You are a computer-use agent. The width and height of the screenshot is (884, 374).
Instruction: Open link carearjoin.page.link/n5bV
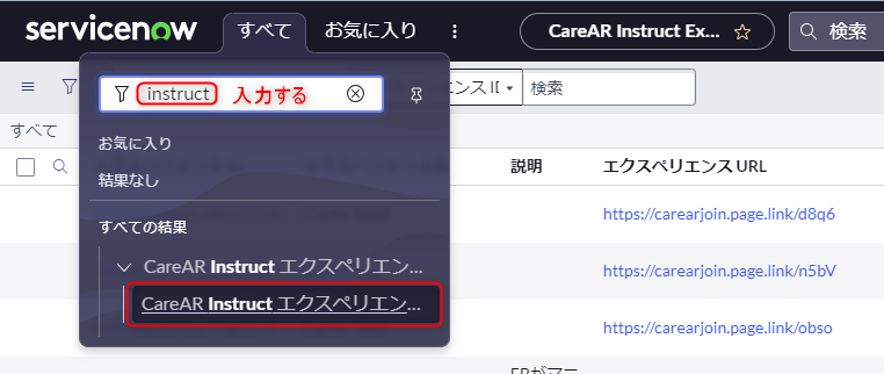click(719, 271)
